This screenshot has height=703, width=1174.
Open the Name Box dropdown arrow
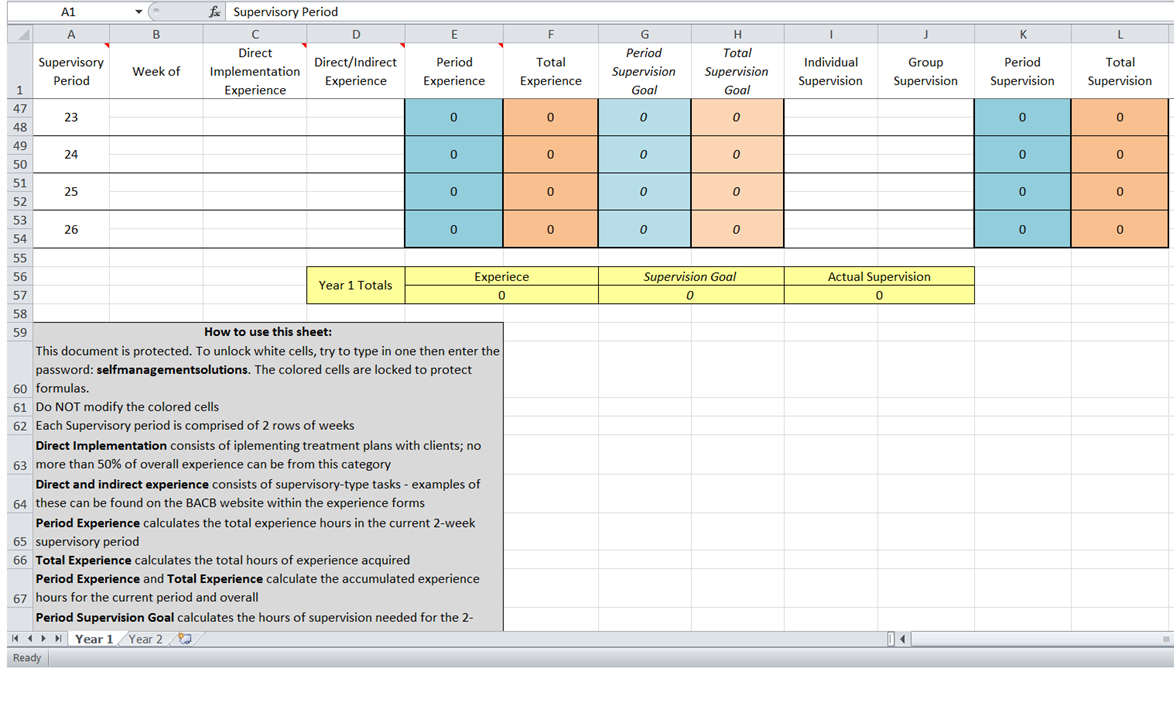click(139, 12)
